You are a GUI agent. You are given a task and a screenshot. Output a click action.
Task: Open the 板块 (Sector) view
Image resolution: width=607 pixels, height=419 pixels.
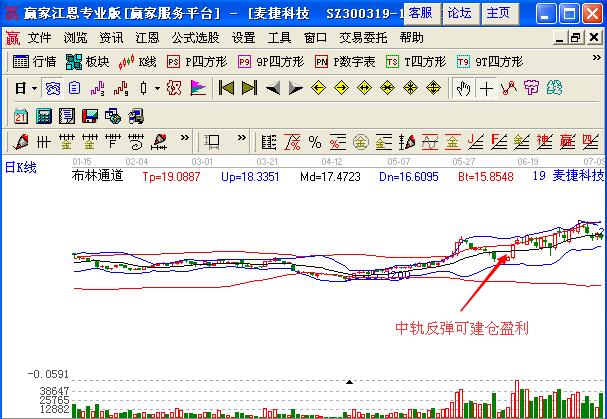pos(88,62)
